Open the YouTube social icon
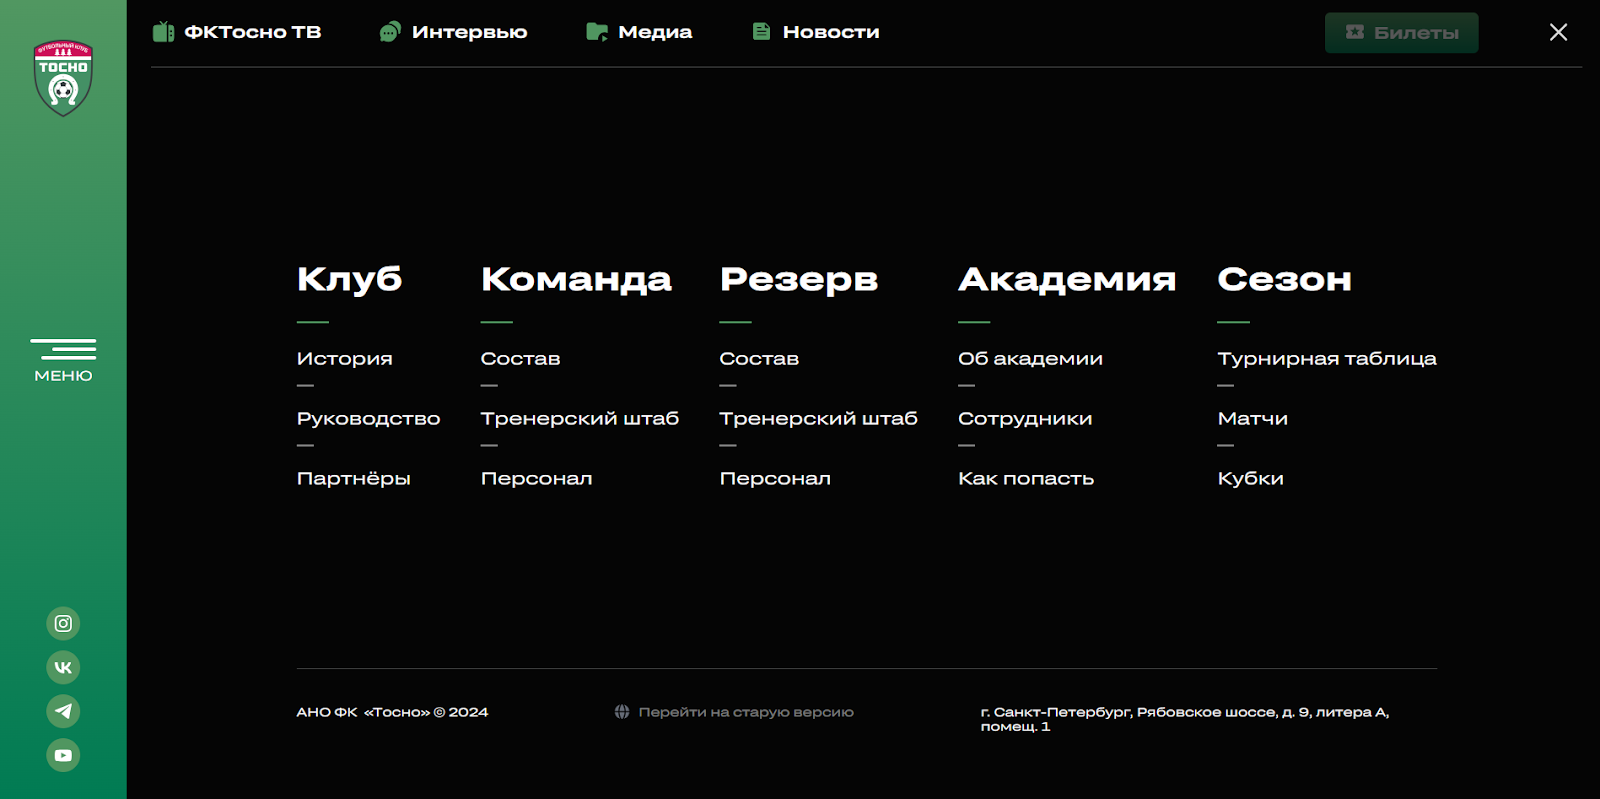 (x=63, y=755)
